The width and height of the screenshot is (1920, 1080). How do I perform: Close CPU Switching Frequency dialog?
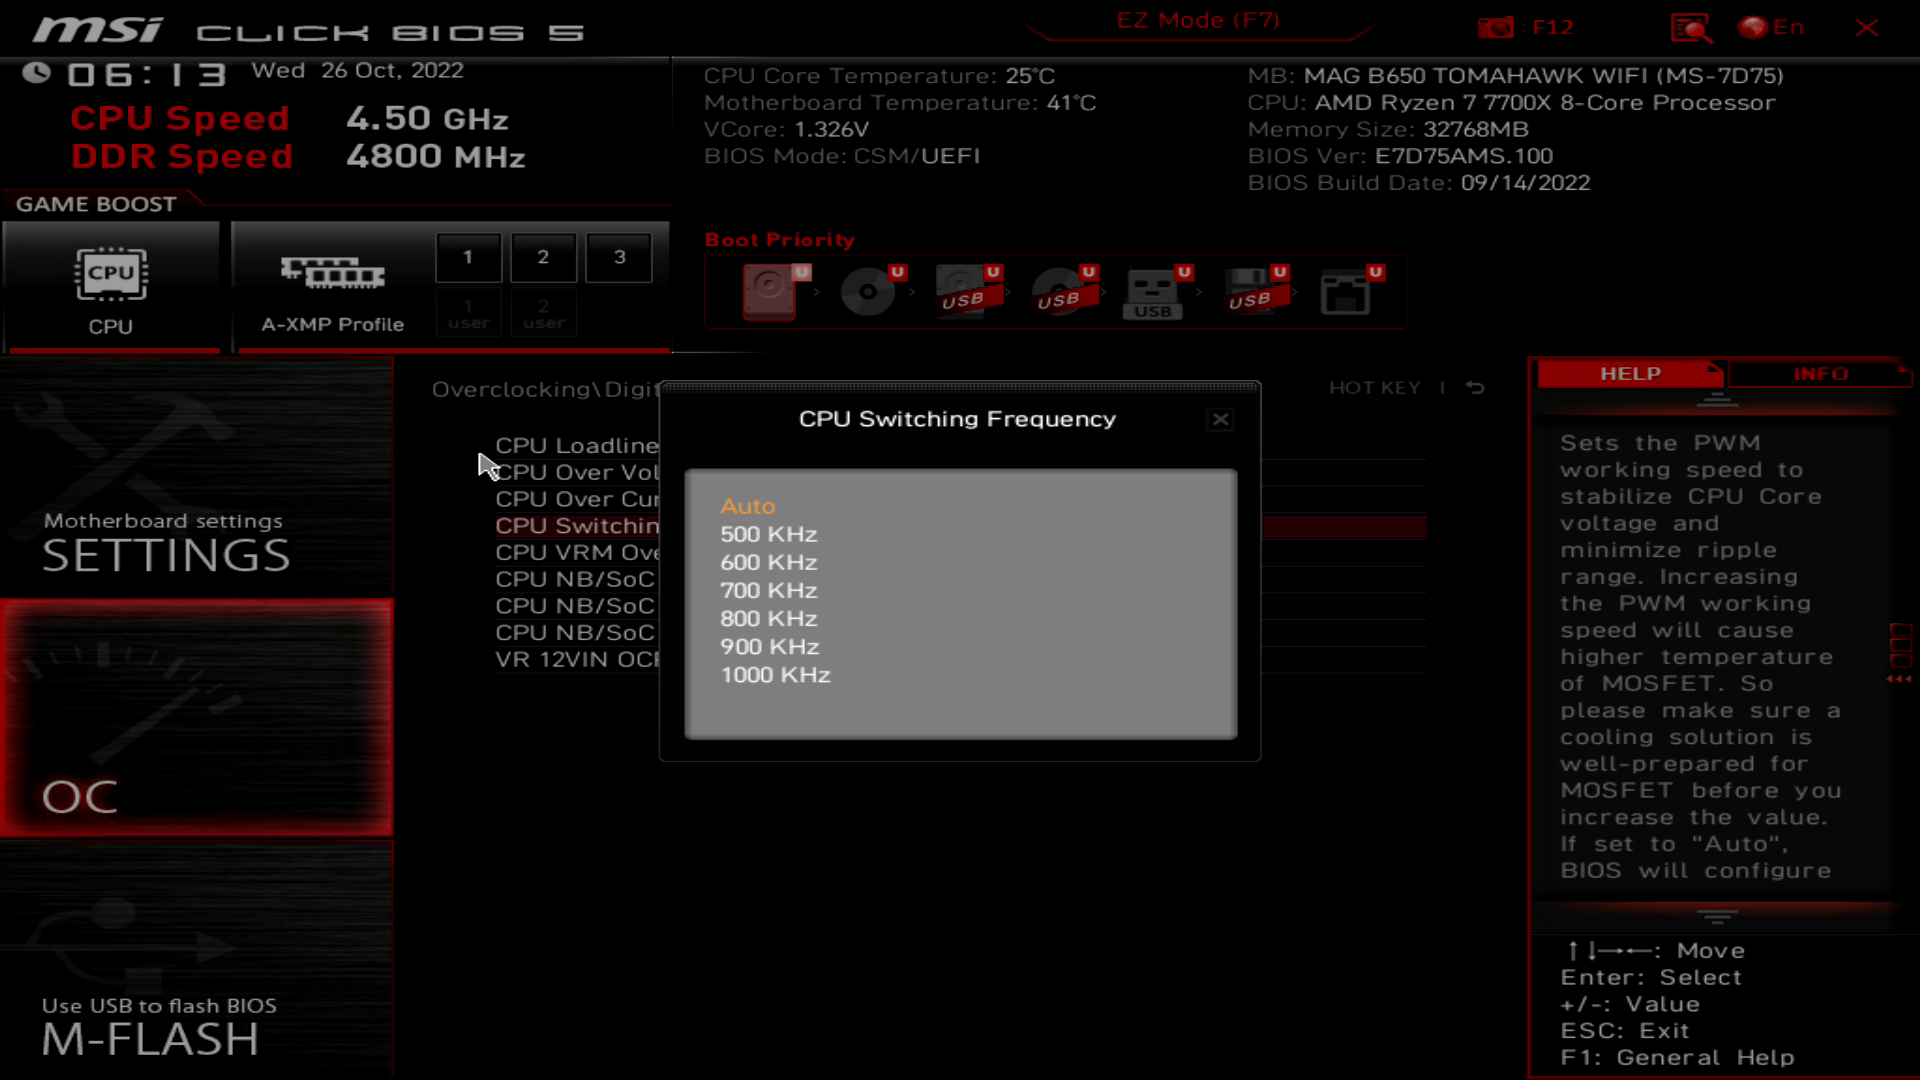pos(1220,419)
